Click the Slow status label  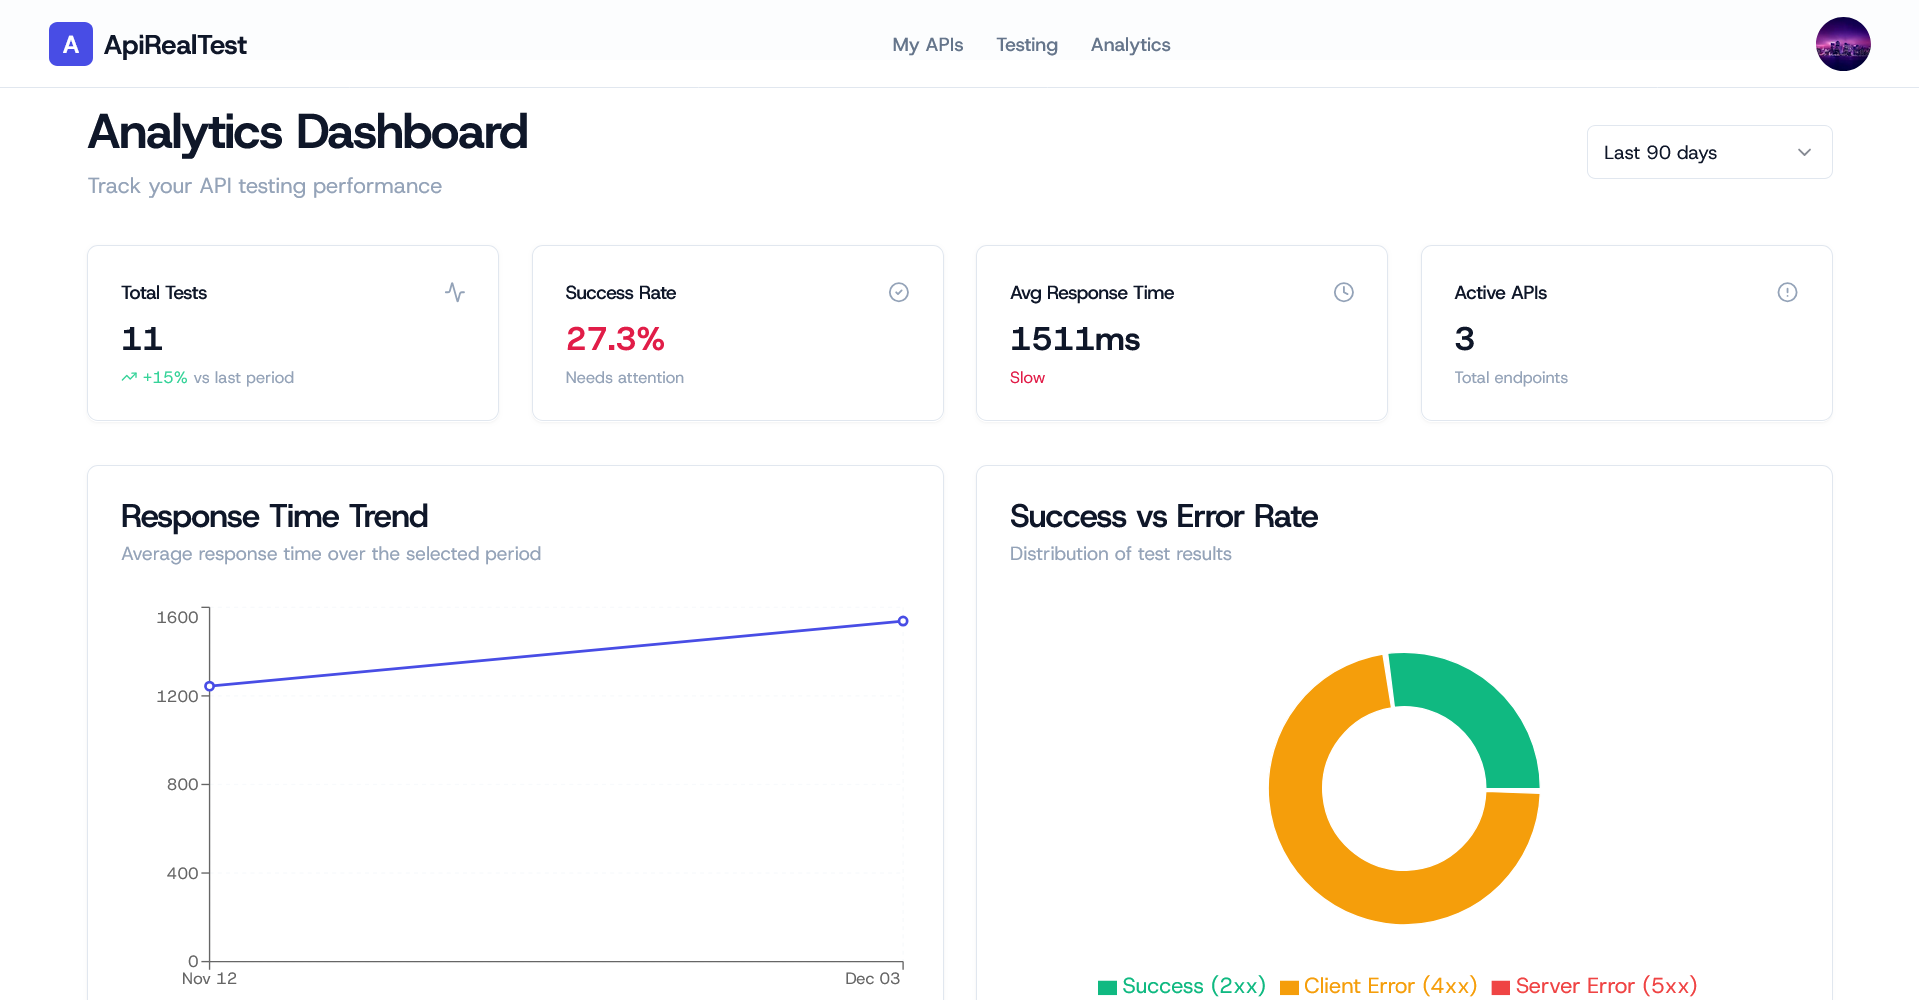tap(1027, 377)
